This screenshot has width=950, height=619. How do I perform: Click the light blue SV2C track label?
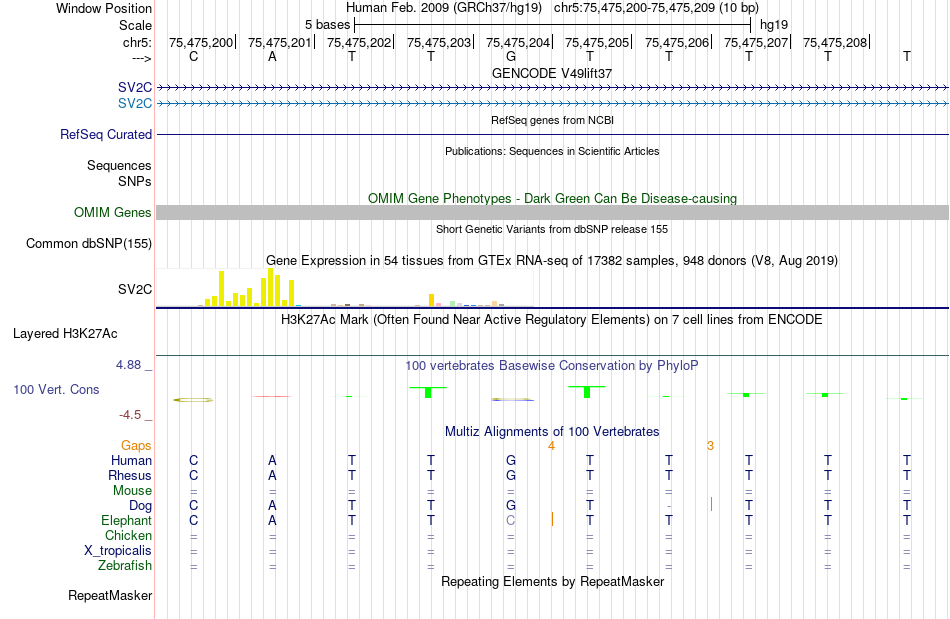(x=135, y=103)
